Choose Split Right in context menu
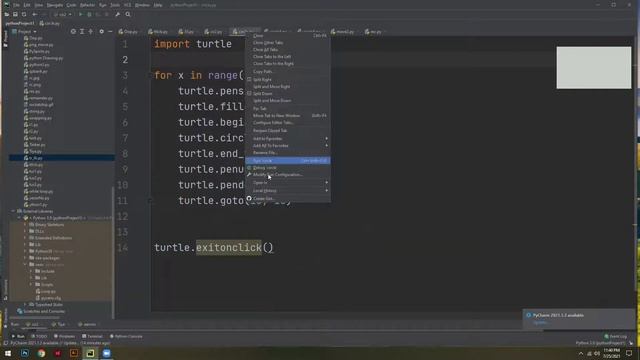 click(288, 80)
